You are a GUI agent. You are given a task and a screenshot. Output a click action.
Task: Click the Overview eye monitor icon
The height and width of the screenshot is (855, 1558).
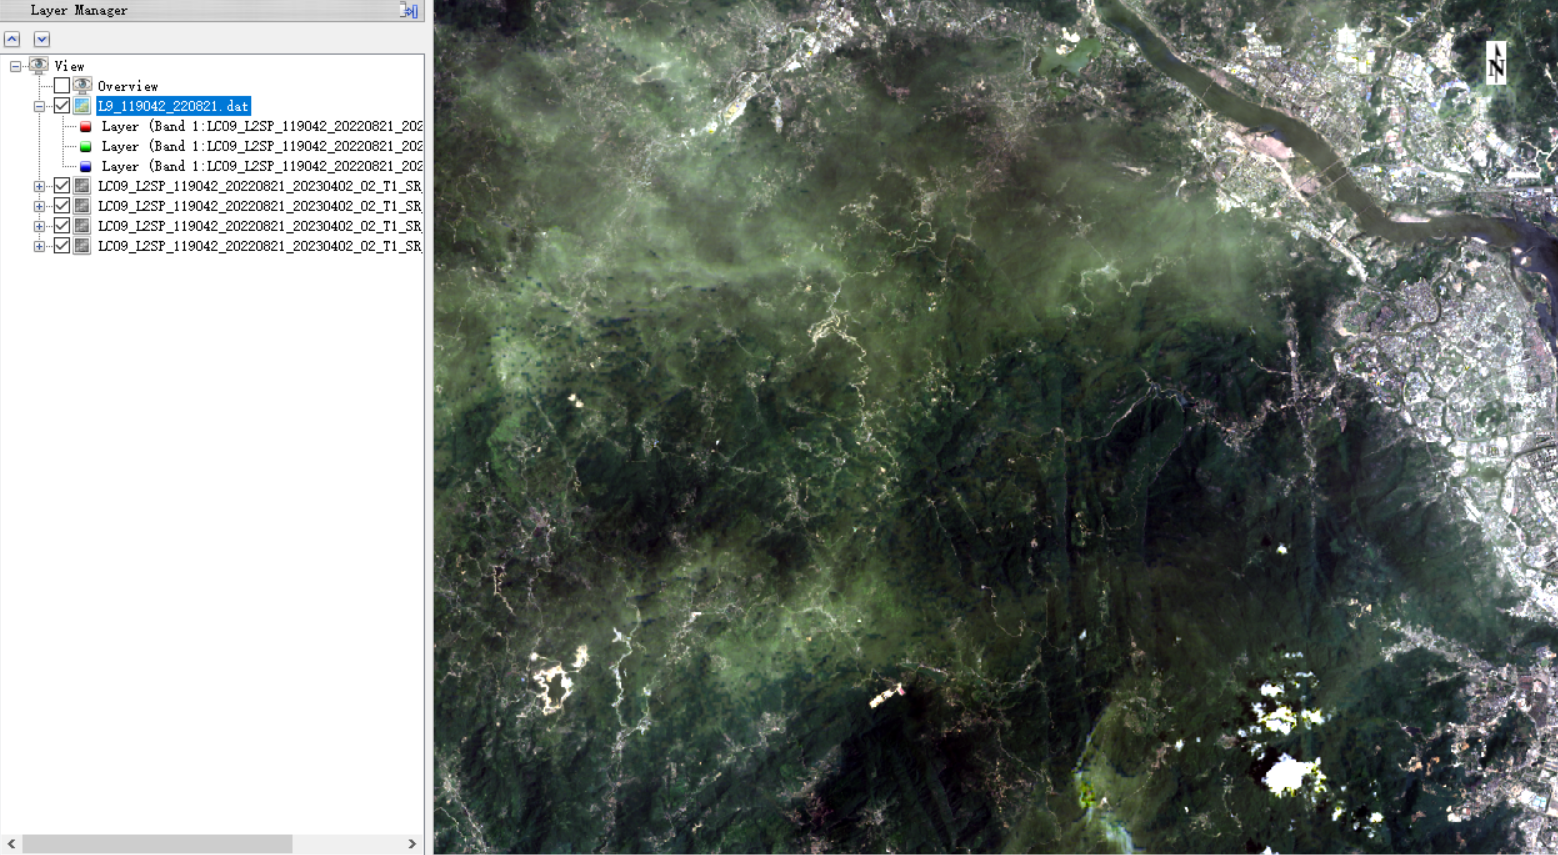click(x=82, y=86)
